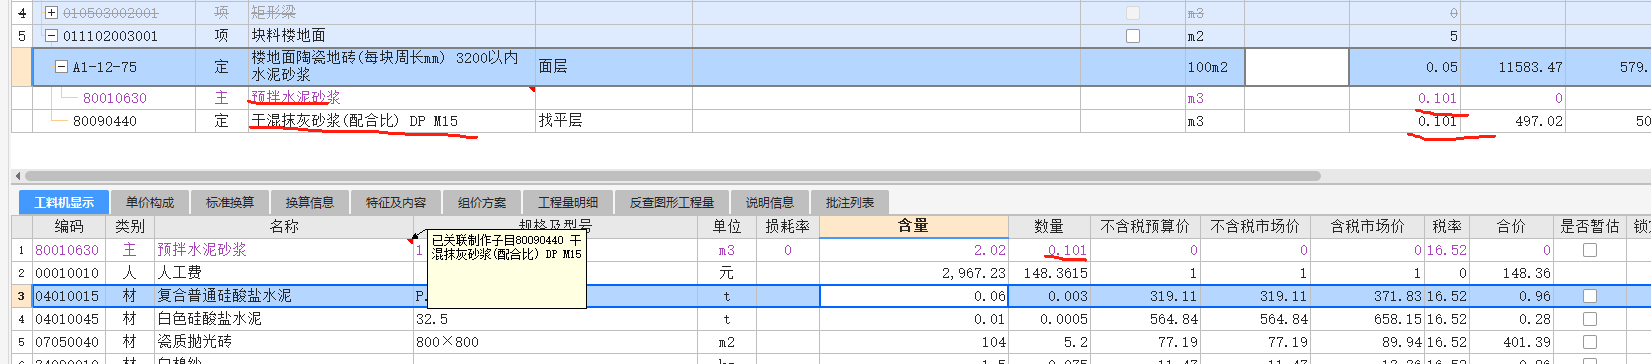Open the 组价方案 tab
Image resolution: width=1651 pixels, height=364 pixels.
coord(482,203)
